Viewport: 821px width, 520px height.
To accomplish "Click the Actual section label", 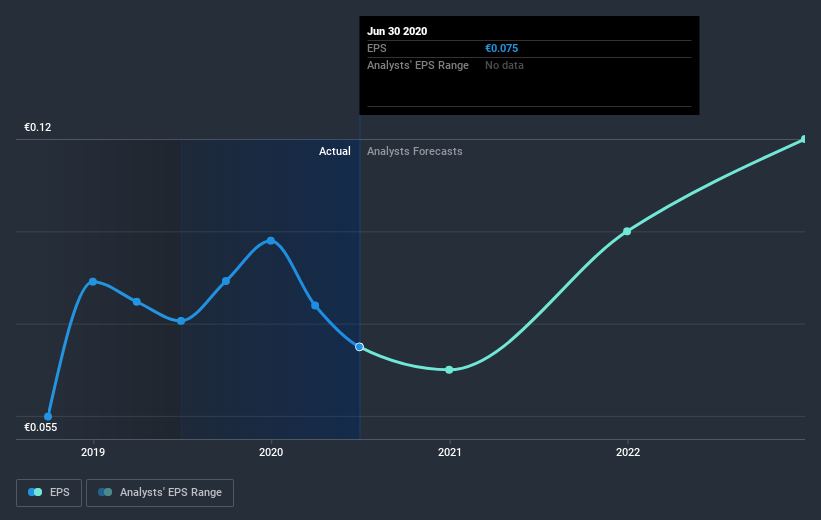I will 335,151.
